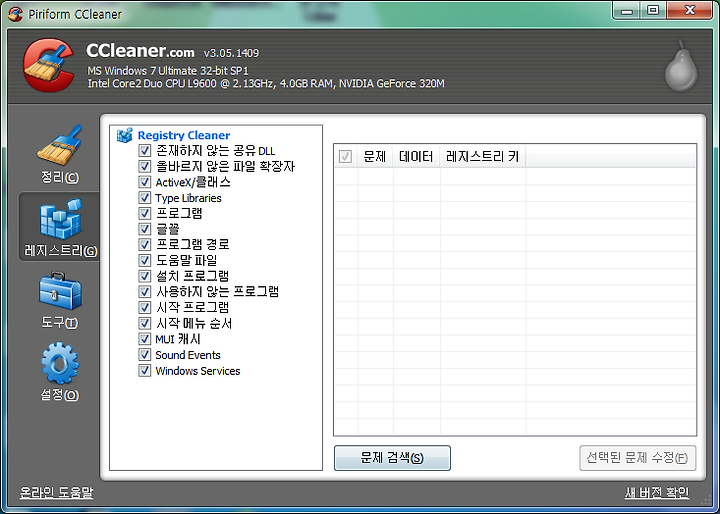This screenshot has width=720, height=514.
Task: Toggle the Type Libraries checkbox
Action: coord(145,198)
